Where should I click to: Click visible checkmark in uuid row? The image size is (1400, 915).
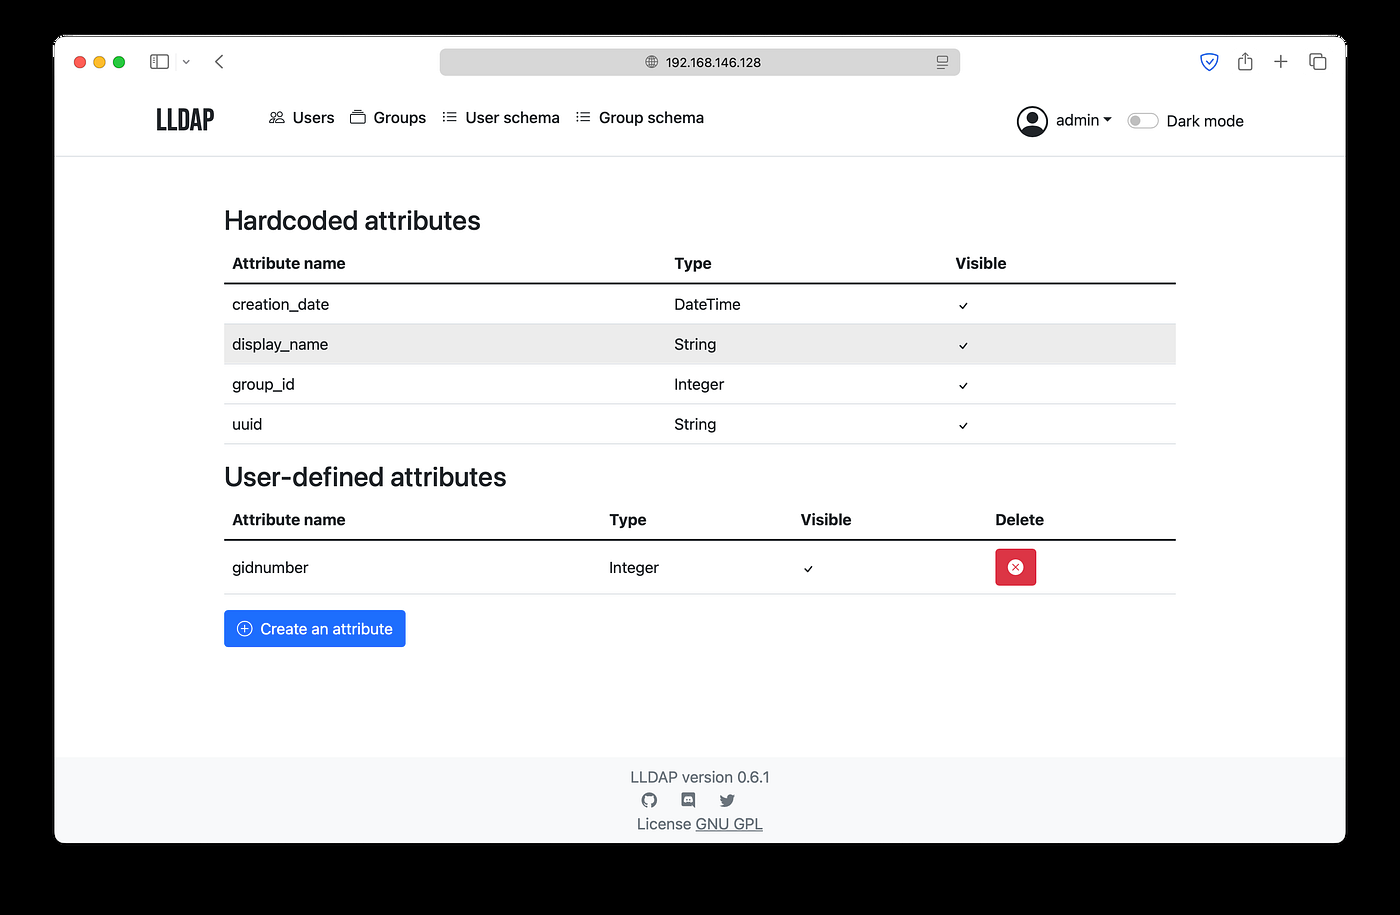coord(963,426)
